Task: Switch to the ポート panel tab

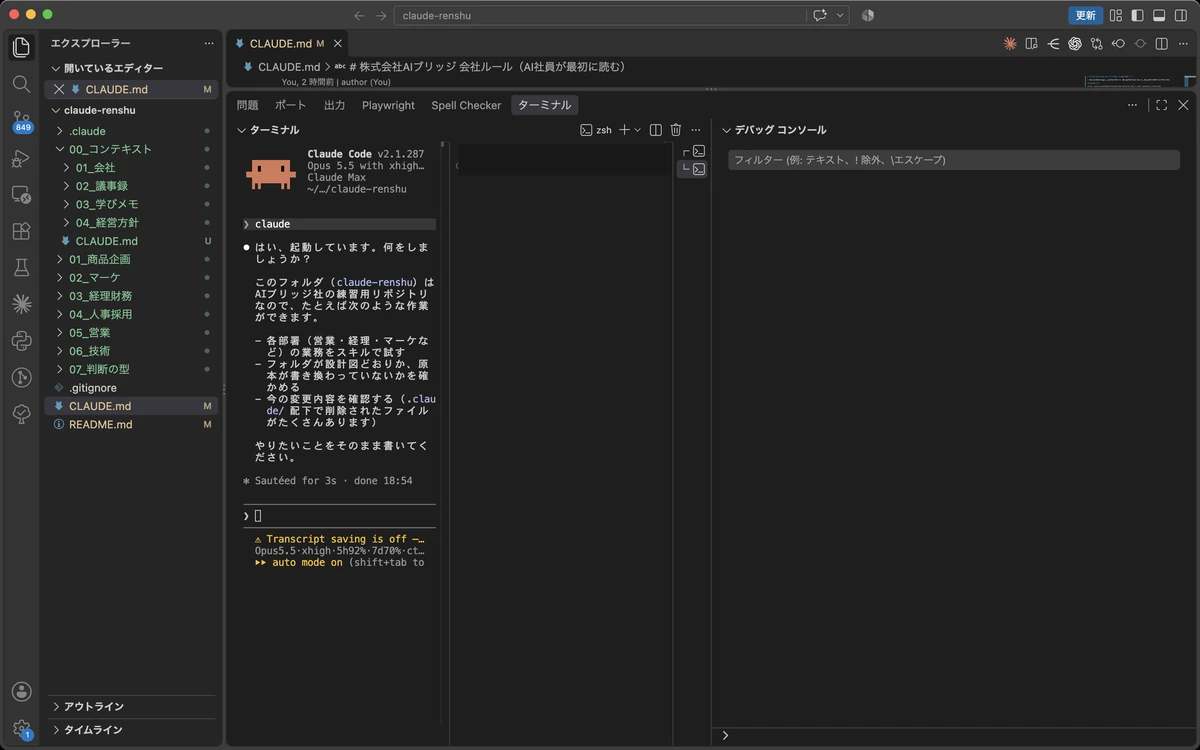Action: pyautogui.click(x=291, y=105)
